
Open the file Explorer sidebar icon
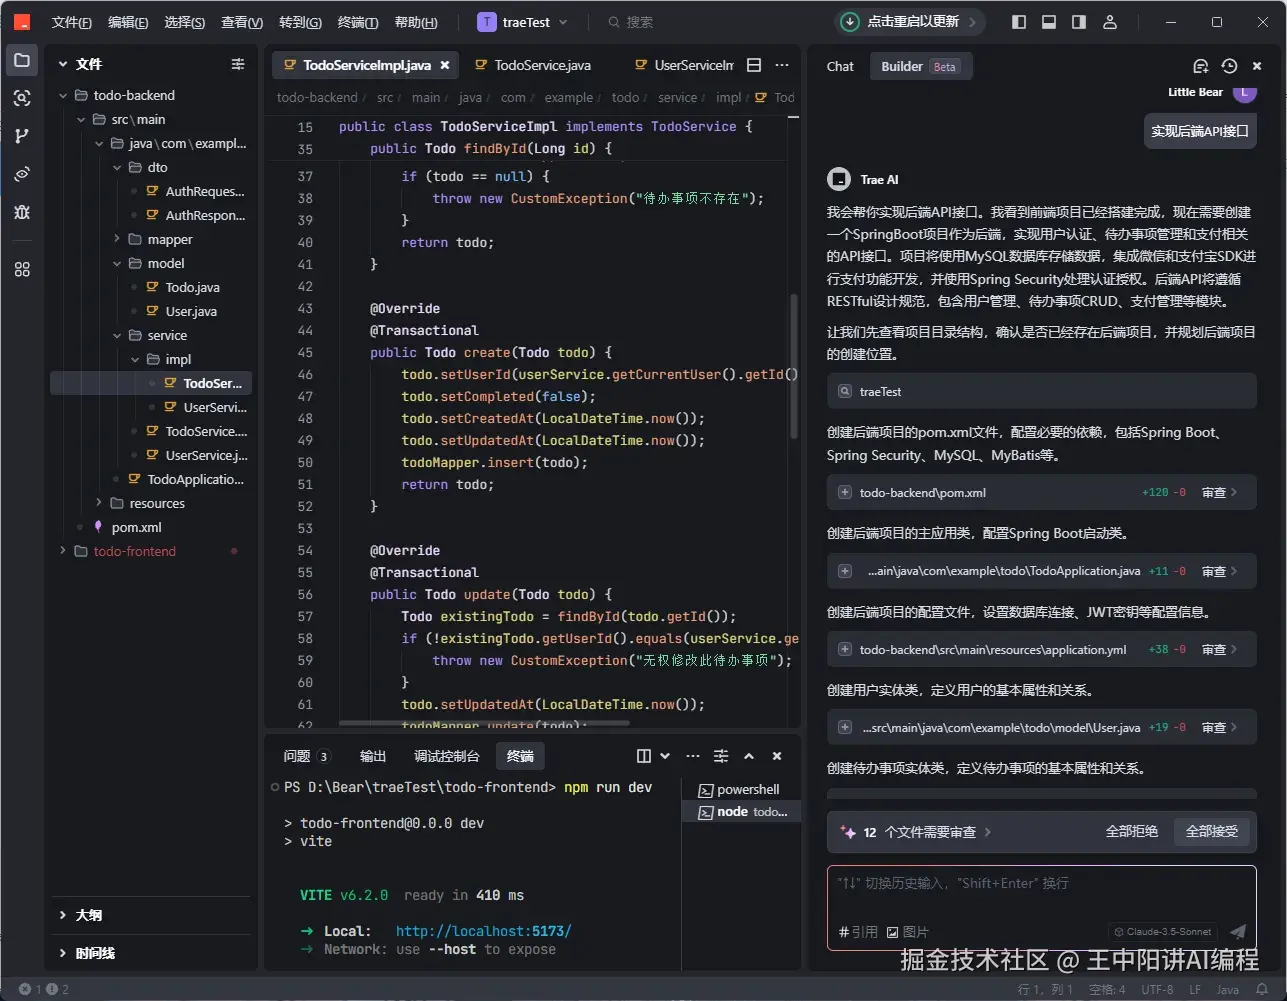pos(22,60)
